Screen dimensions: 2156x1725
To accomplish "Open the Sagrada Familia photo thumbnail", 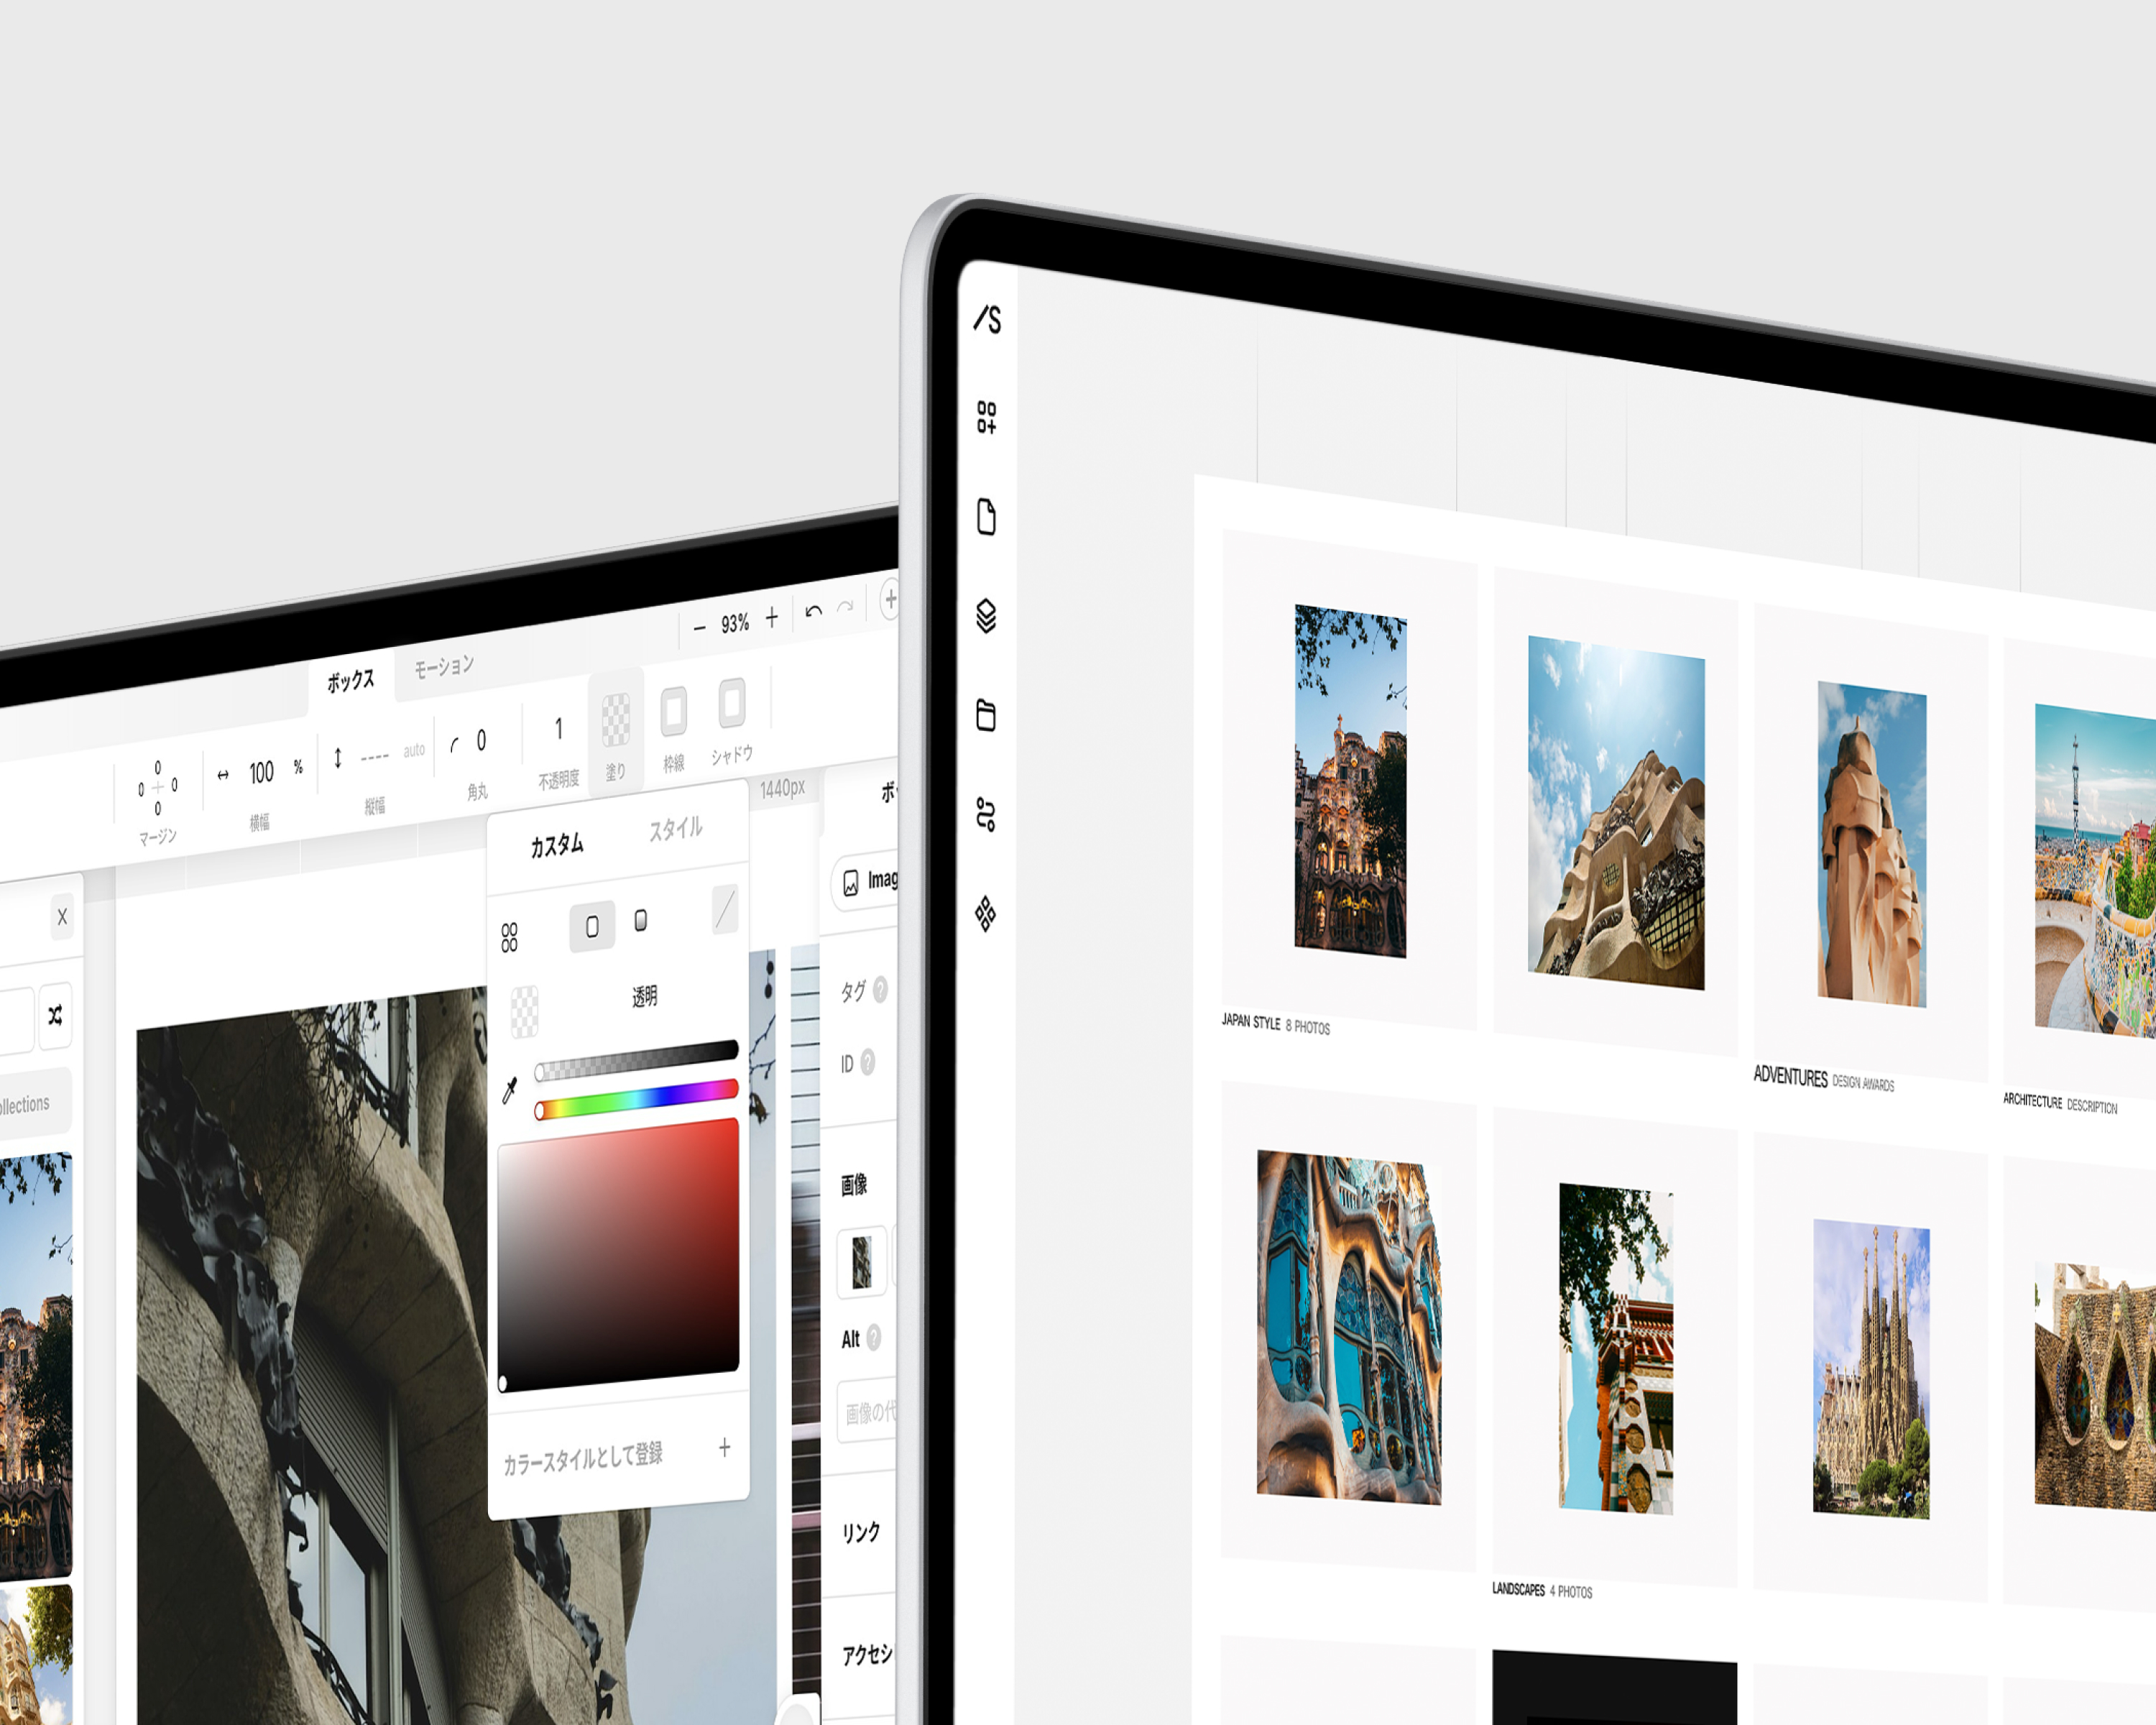I will [1871, 1368].
